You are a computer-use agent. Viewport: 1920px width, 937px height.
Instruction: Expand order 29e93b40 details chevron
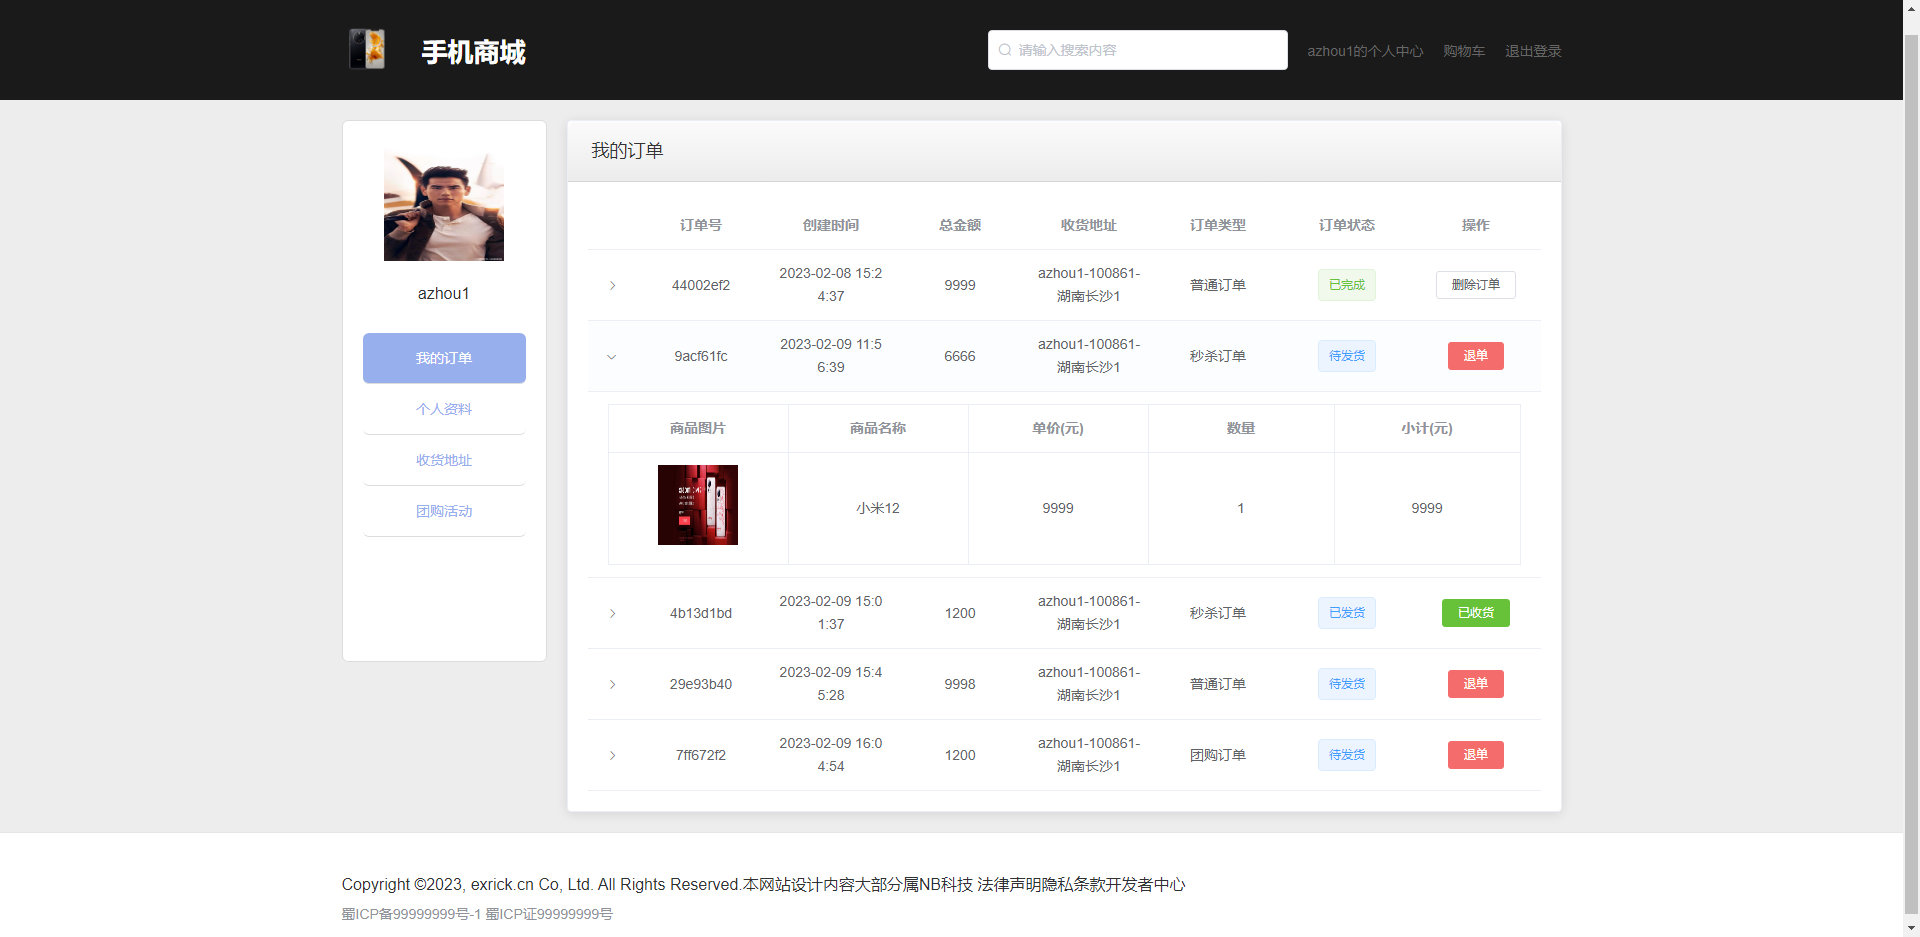(x=612, y=684)
